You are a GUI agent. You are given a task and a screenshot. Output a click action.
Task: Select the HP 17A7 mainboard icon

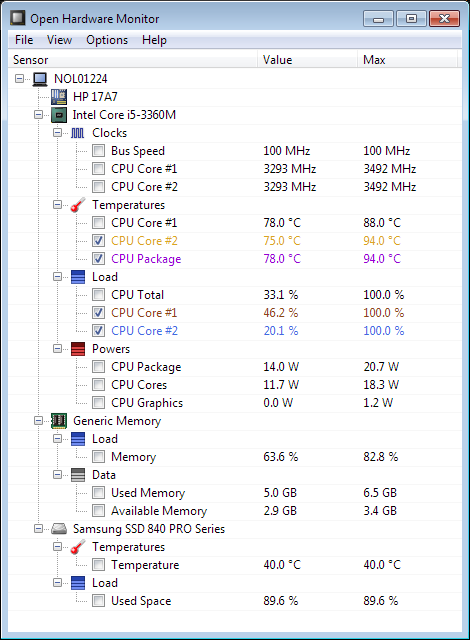click(x=59, y=97)
